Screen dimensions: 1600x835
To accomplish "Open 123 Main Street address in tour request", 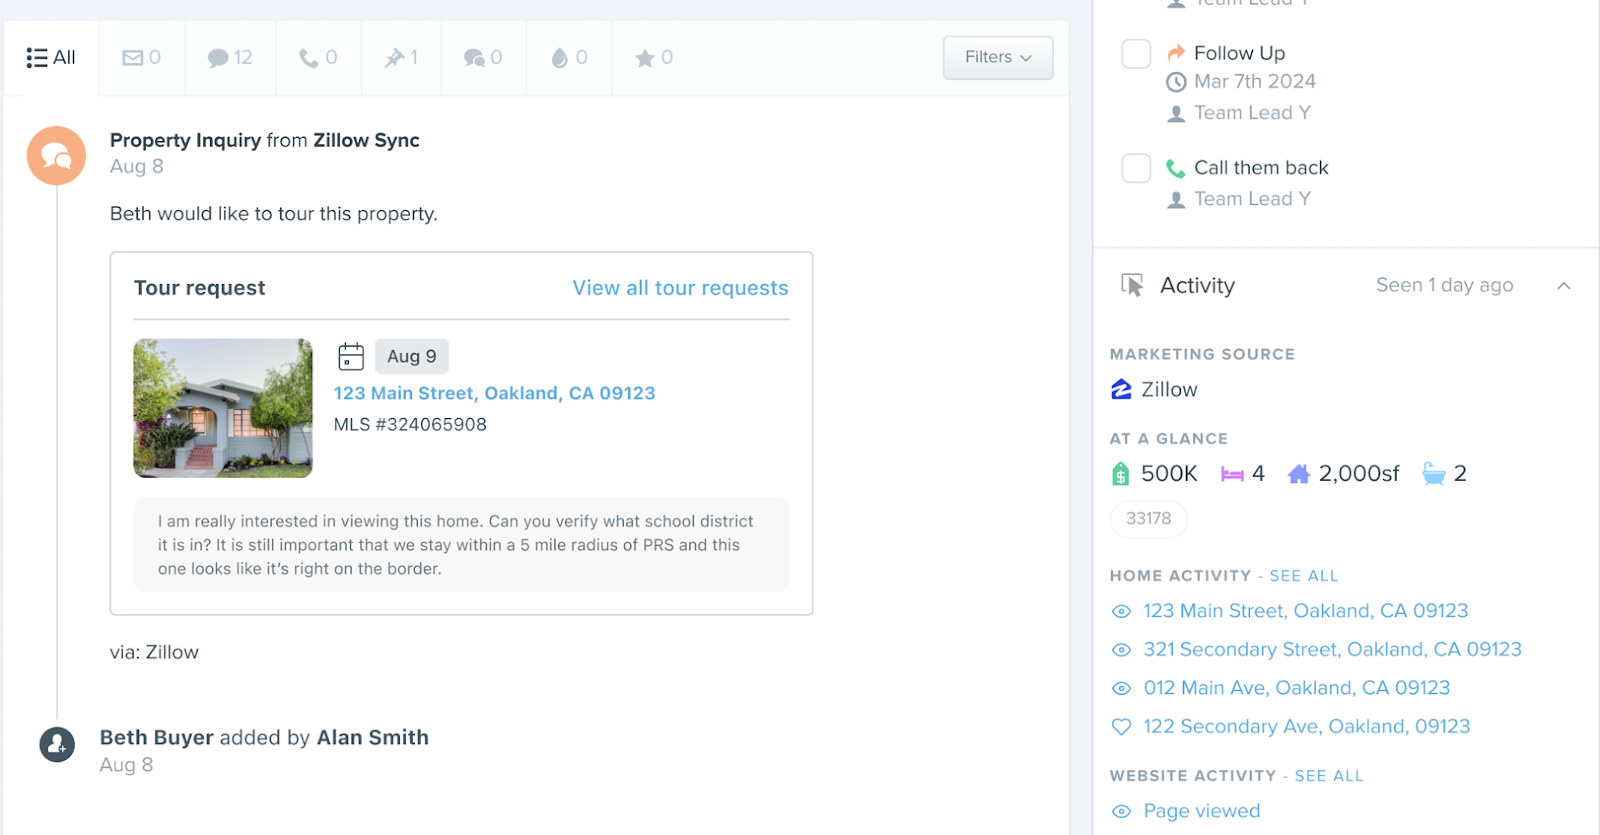I will pos(494,393).
